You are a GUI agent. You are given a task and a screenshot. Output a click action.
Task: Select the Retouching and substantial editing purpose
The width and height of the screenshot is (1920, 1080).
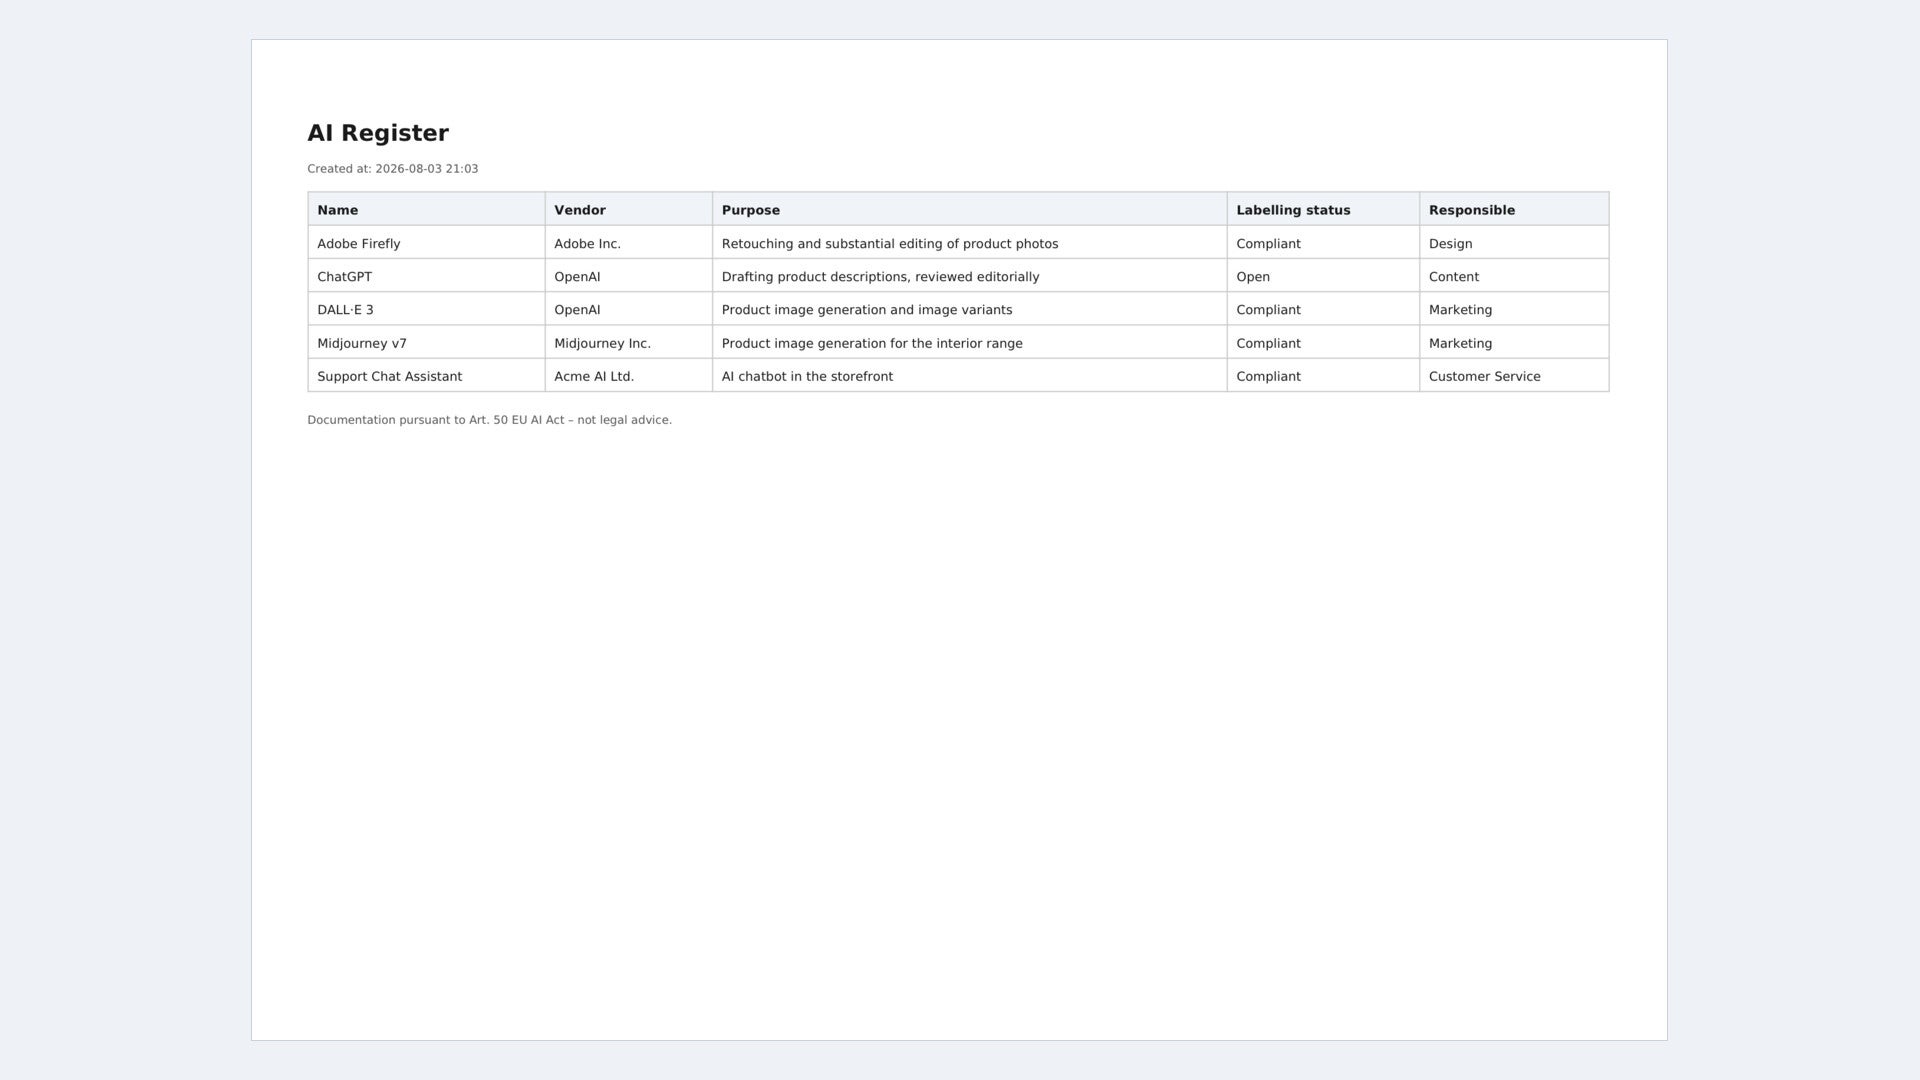(x=969, y=243)
